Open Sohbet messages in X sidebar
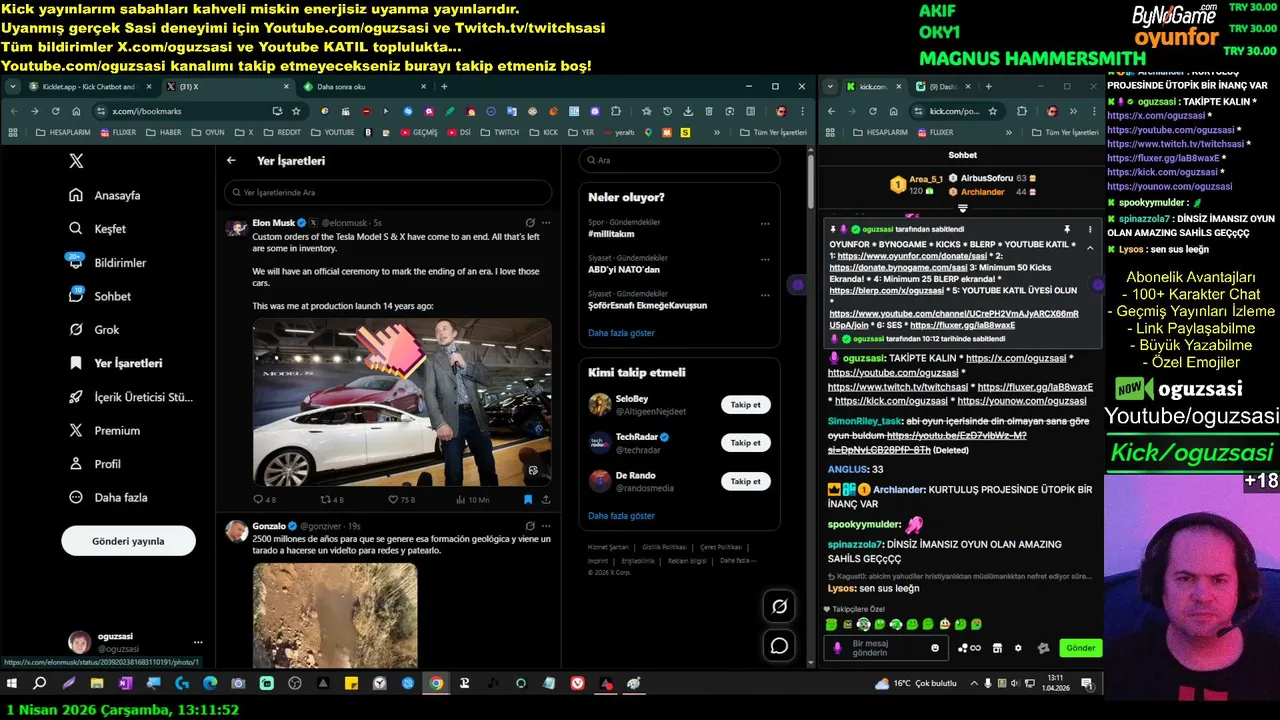Screen dimensions: 1280x720 tap(100, 296)
